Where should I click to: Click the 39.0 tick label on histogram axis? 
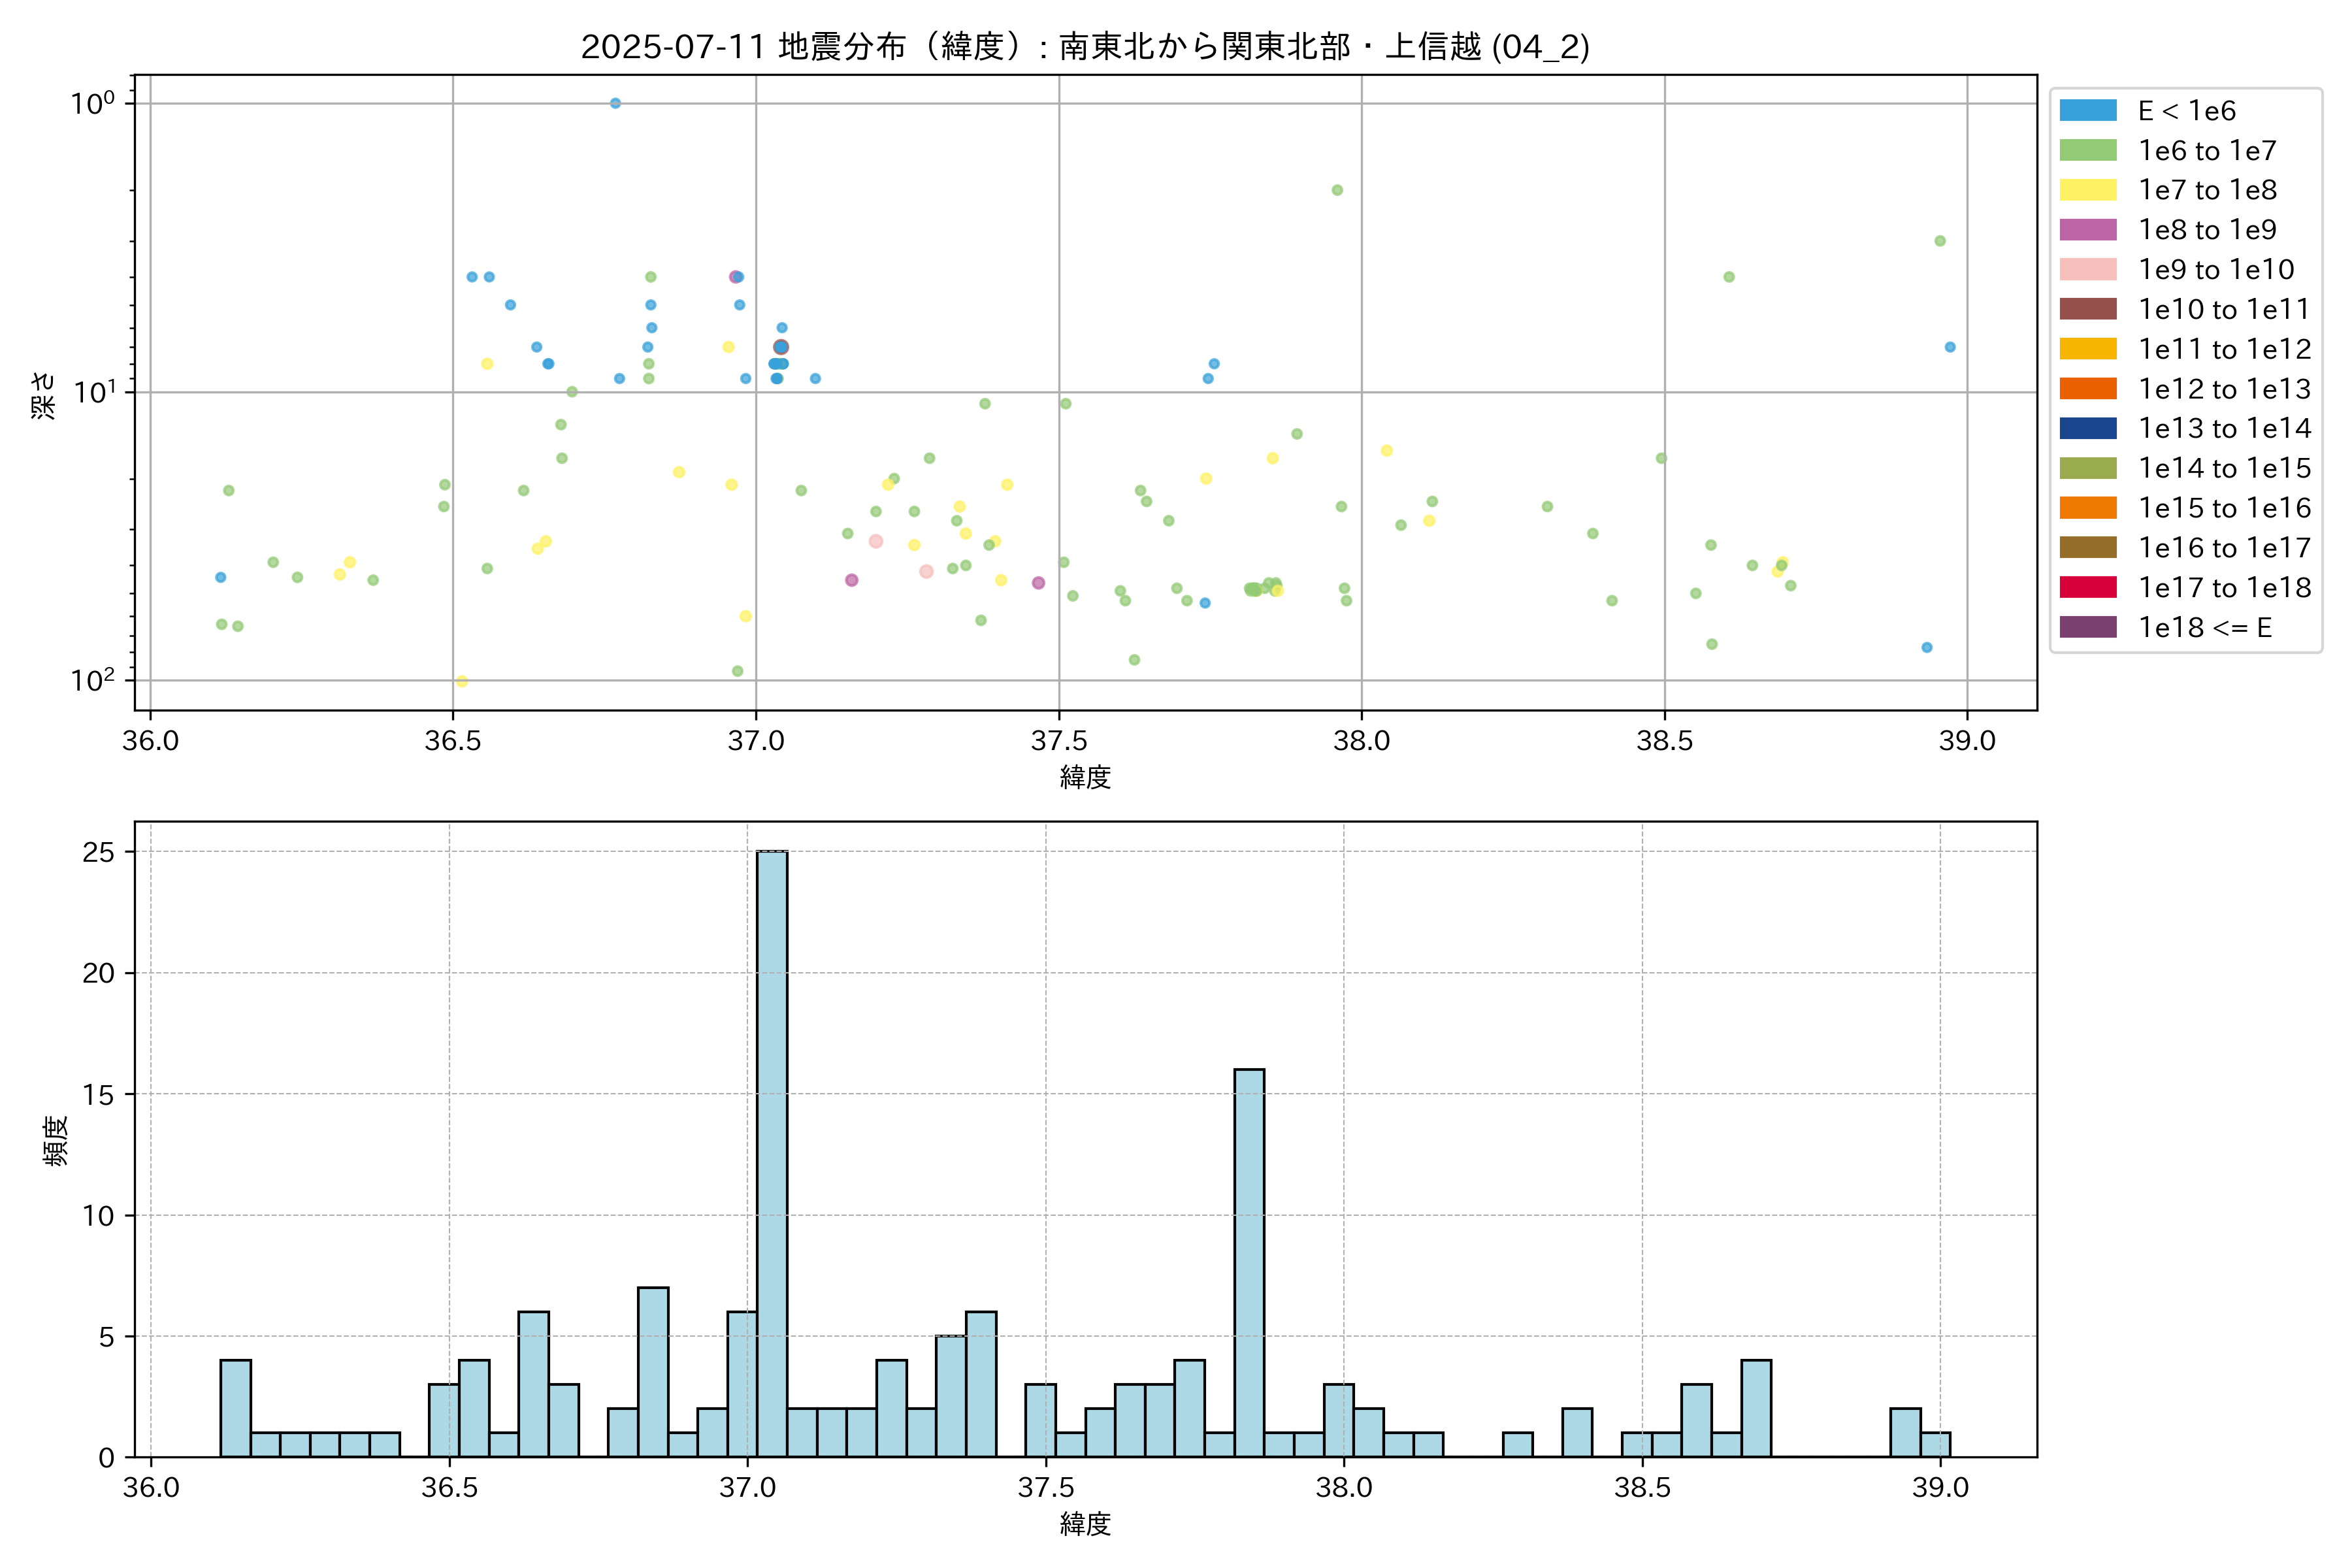pos(1940,1488)
